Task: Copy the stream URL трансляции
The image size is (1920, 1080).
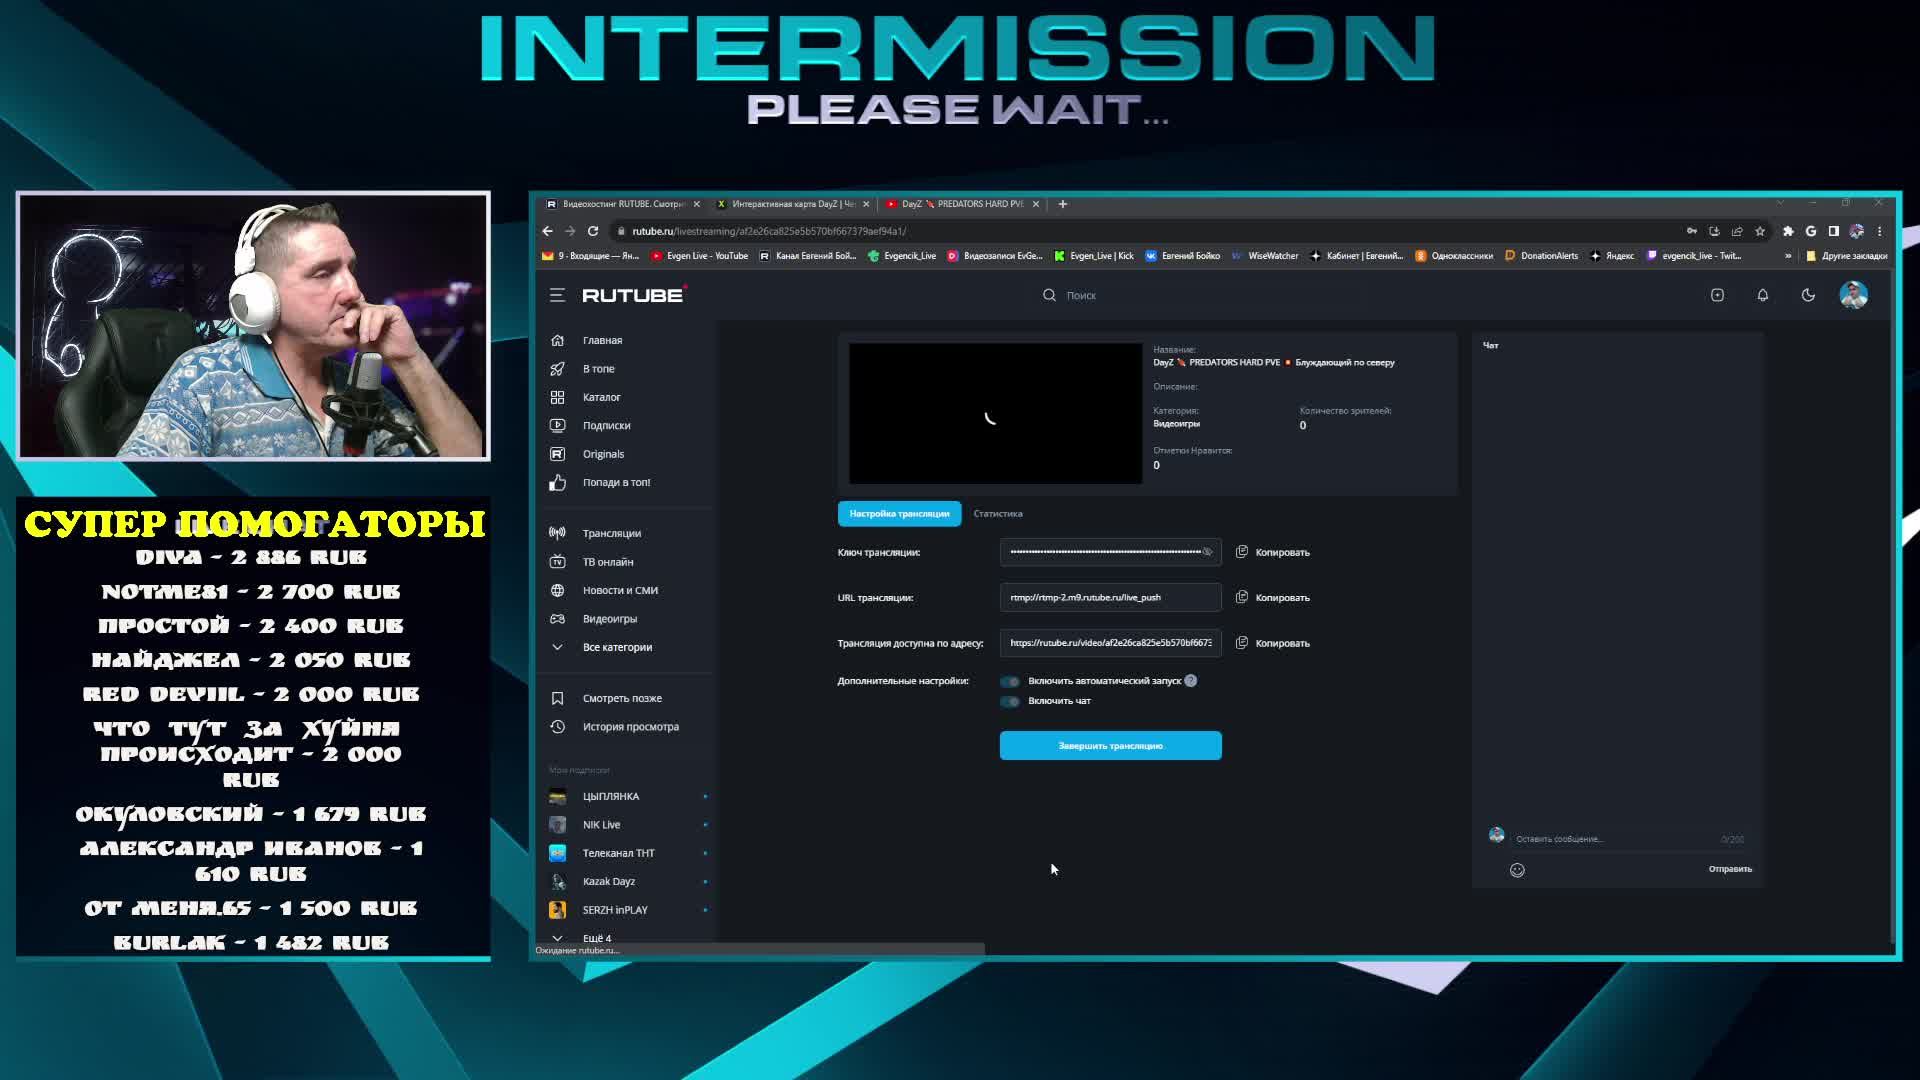Action: (x=1272, y=598)
